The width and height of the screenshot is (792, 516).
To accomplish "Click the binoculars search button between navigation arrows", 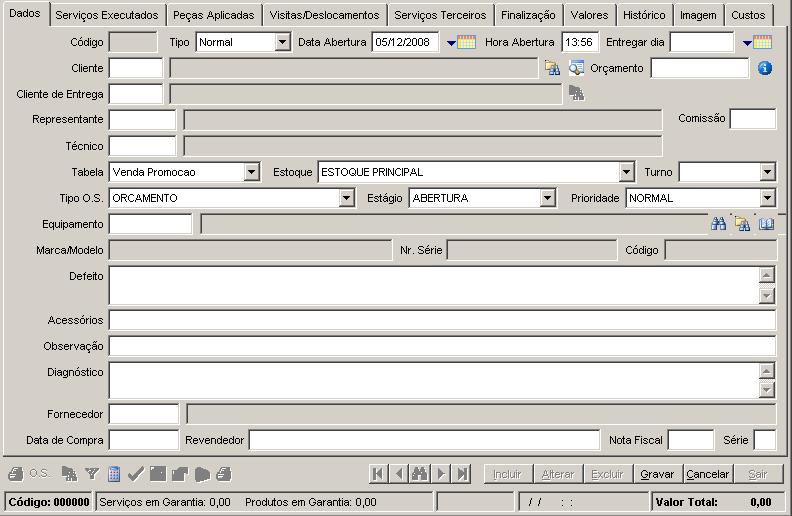I will 420,474.
